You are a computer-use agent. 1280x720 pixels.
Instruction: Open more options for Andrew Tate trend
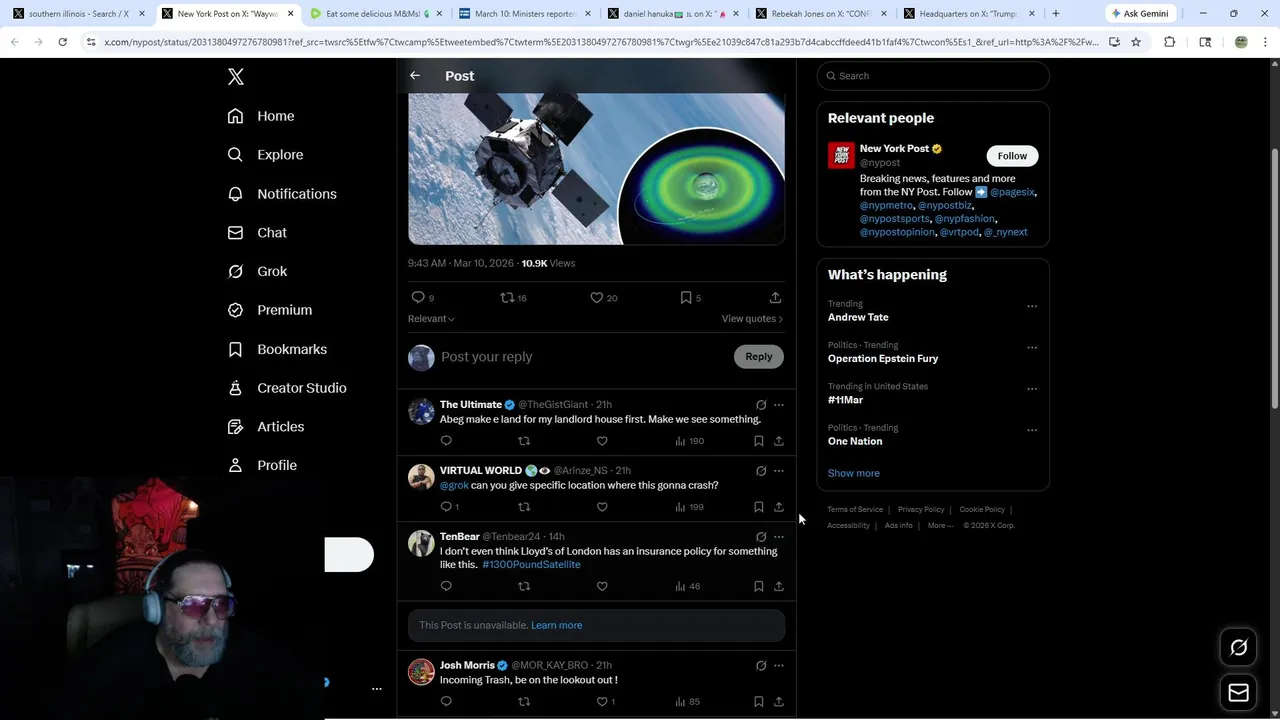point(1032,307)
